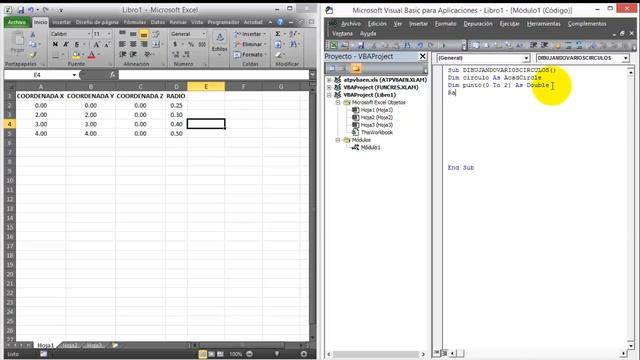640x360 pixels.
Task: Click the indent icon in VBA edit toolbar
Action: 533,45
